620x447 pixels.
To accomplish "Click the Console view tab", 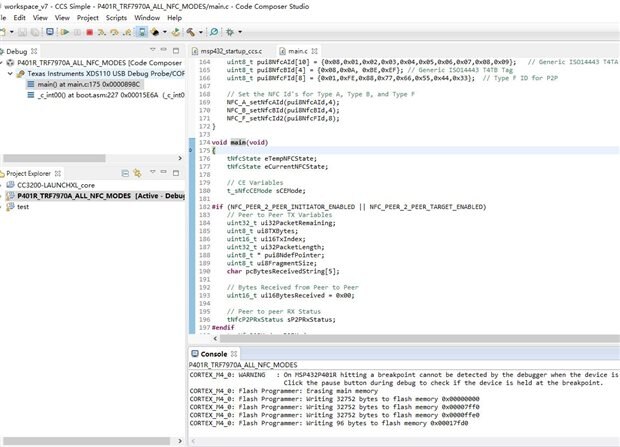I will pos(212,354).
